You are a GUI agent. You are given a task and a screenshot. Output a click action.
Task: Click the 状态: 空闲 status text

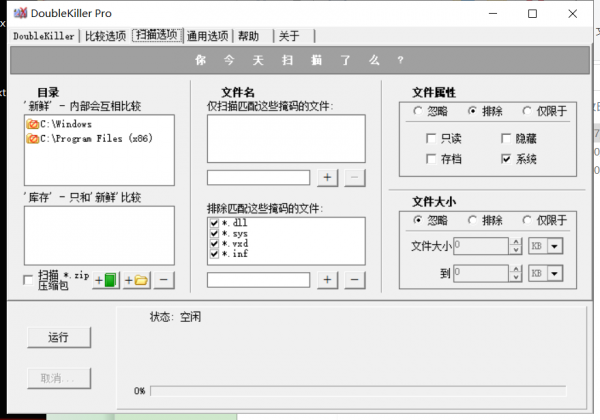(175, 317)
